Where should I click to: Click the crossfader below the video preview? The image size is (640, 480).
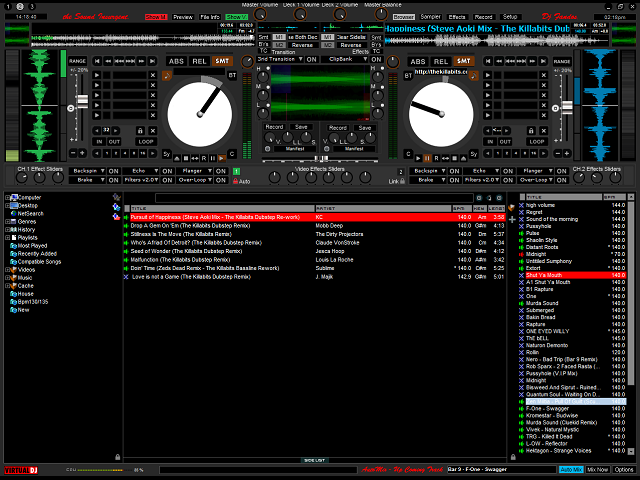pos(320,158)
